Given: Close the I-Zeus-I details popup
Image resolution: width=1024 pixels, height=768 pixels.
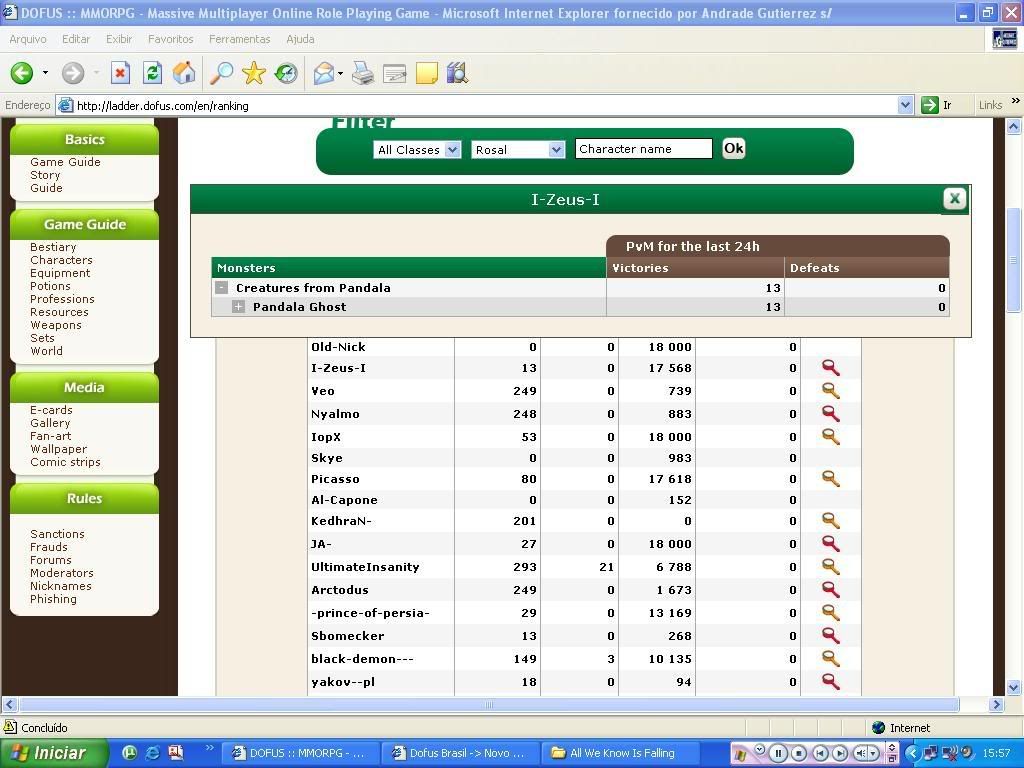Looking at the screenshot, I should tap(954, 199).
